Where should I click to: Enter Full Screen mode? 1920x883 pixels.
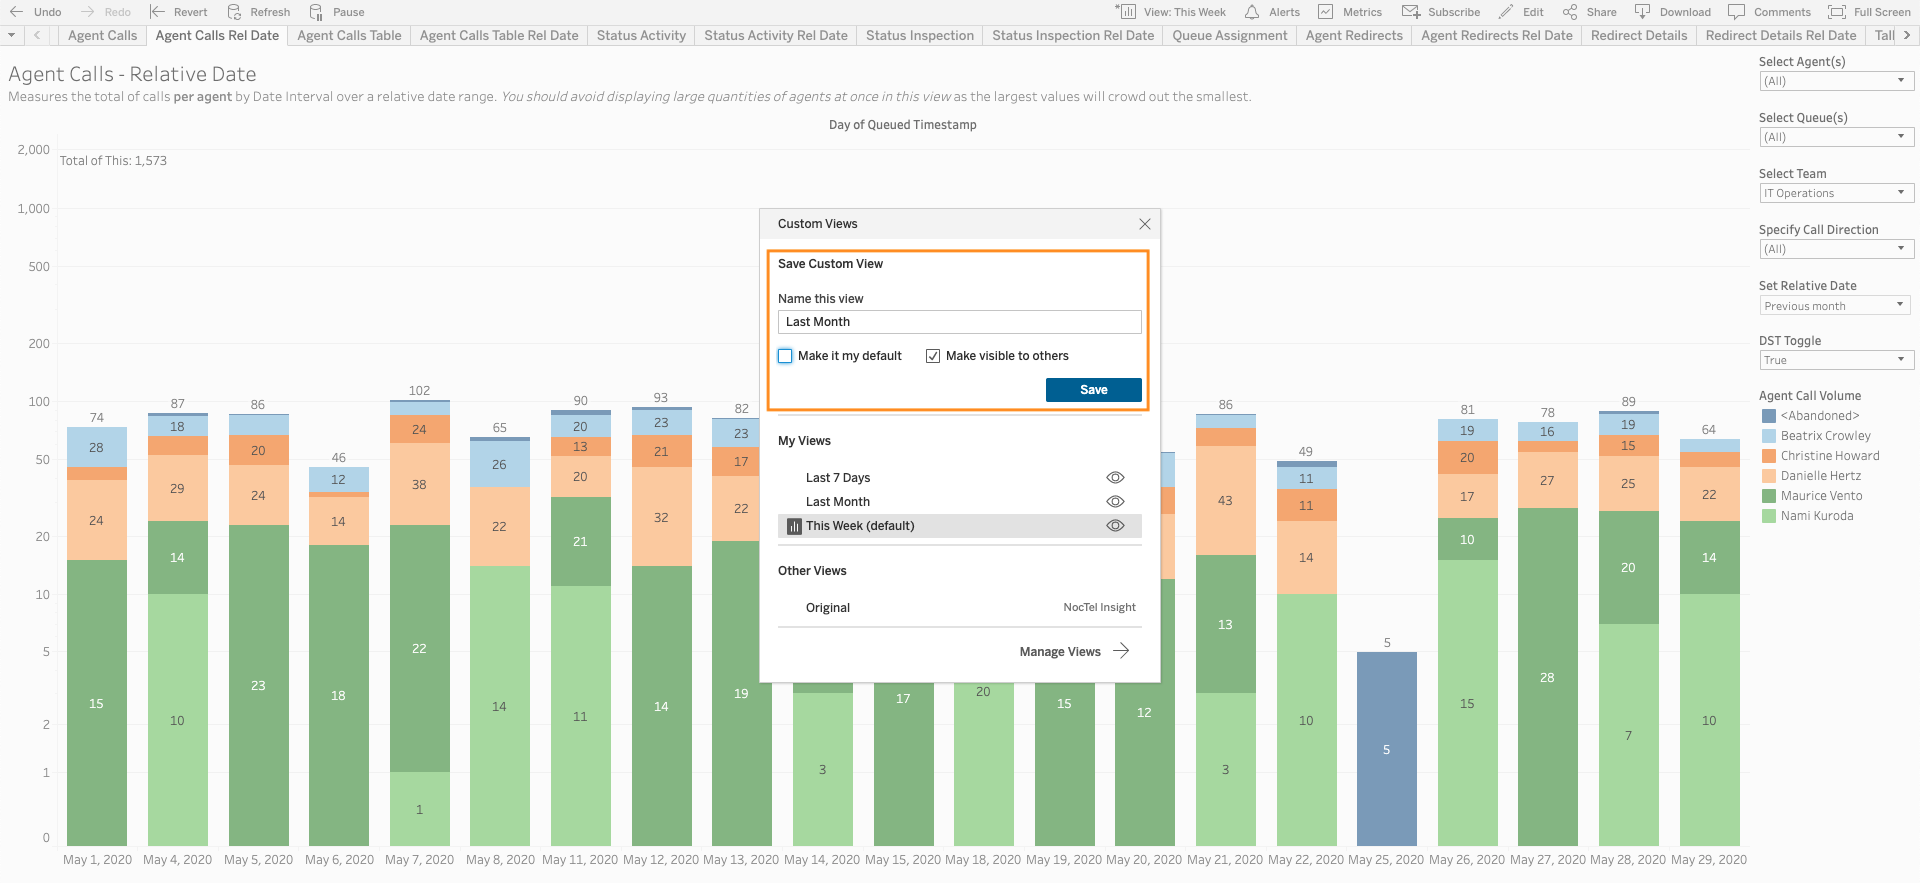[x=1837, y=12]
